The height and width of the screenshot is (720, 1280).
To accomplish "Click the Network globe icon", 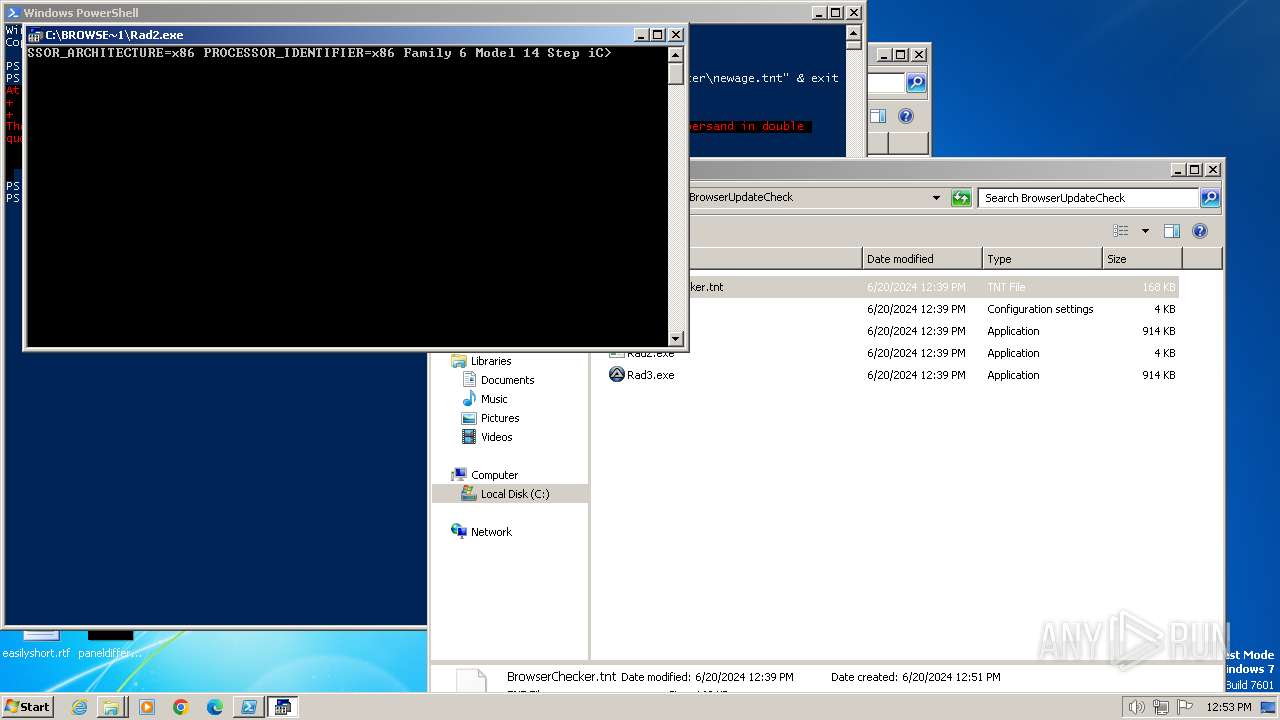I will coord(459,531).
